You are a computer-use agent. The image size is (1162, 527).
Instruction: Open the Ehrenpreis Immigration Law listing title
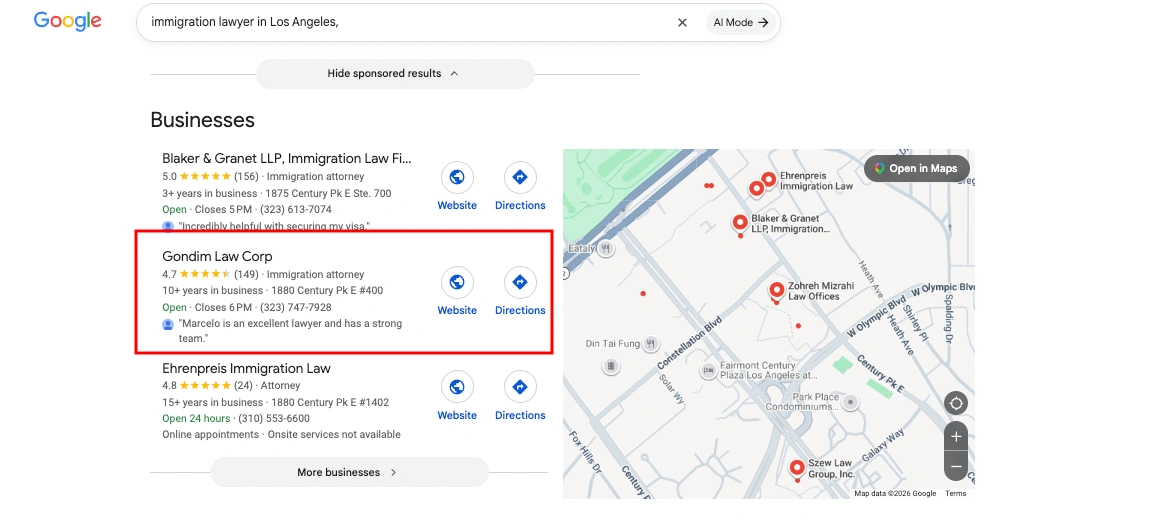tap(246, 368)
